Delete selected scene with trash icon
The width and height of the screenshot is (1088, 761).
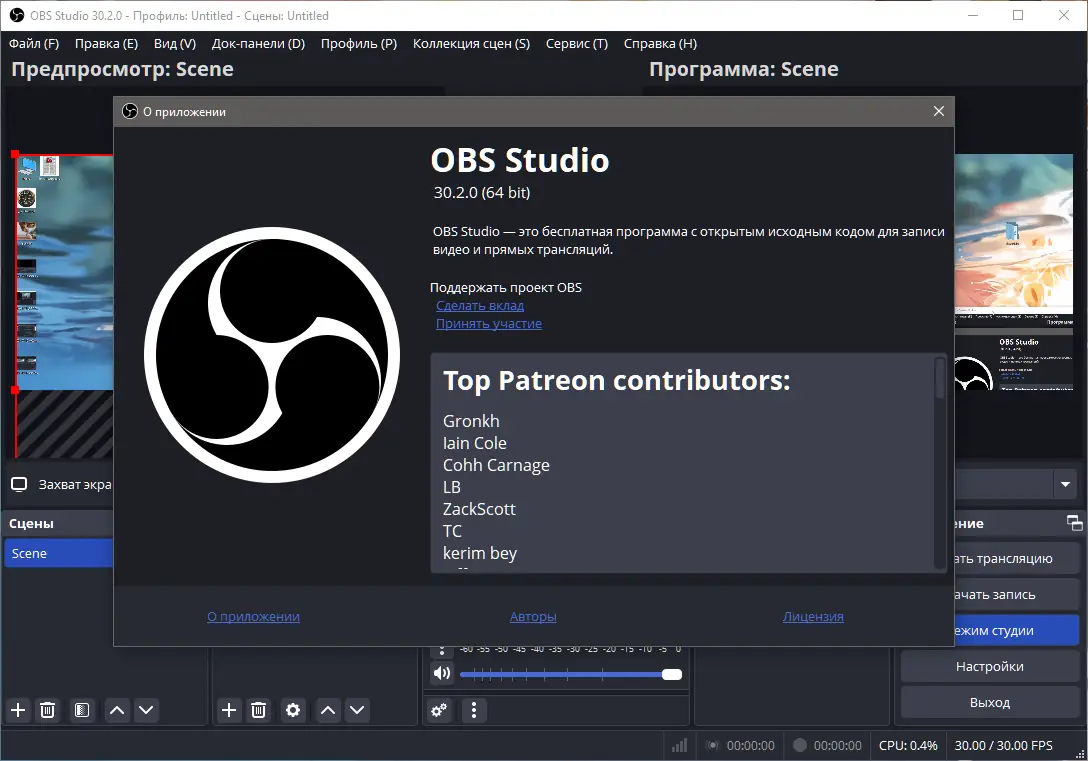(47, 710)
